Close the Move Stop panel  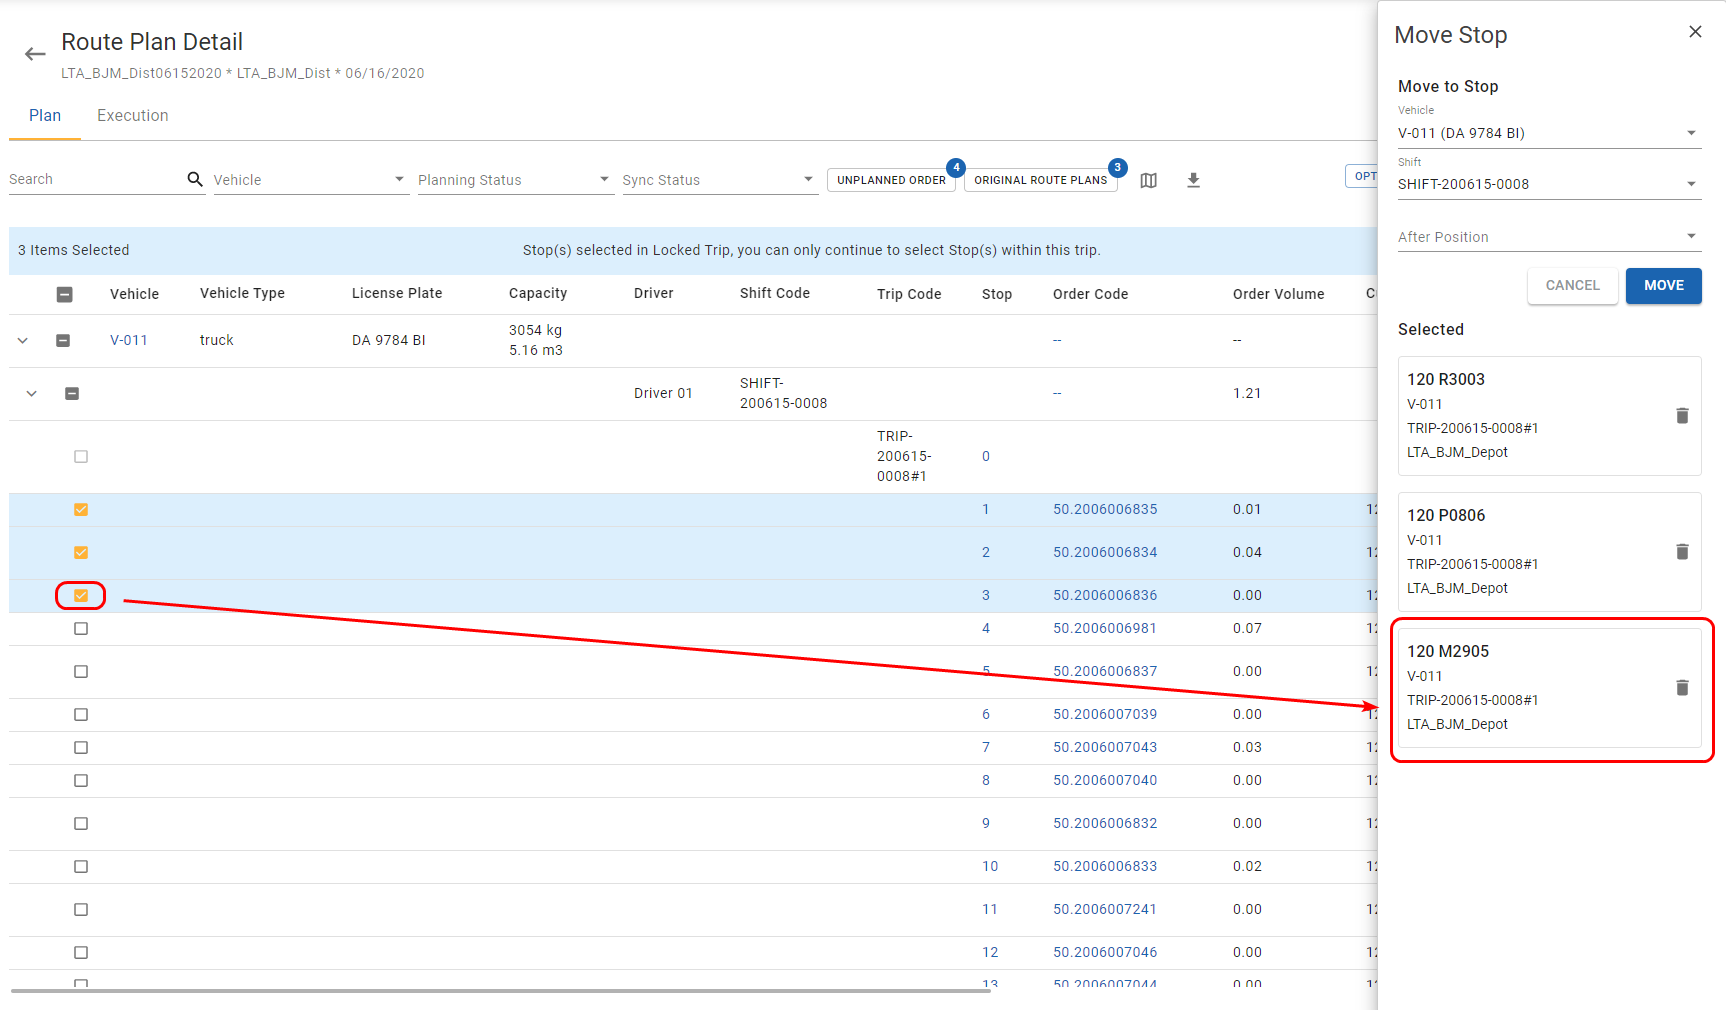tap(1695, 32)
